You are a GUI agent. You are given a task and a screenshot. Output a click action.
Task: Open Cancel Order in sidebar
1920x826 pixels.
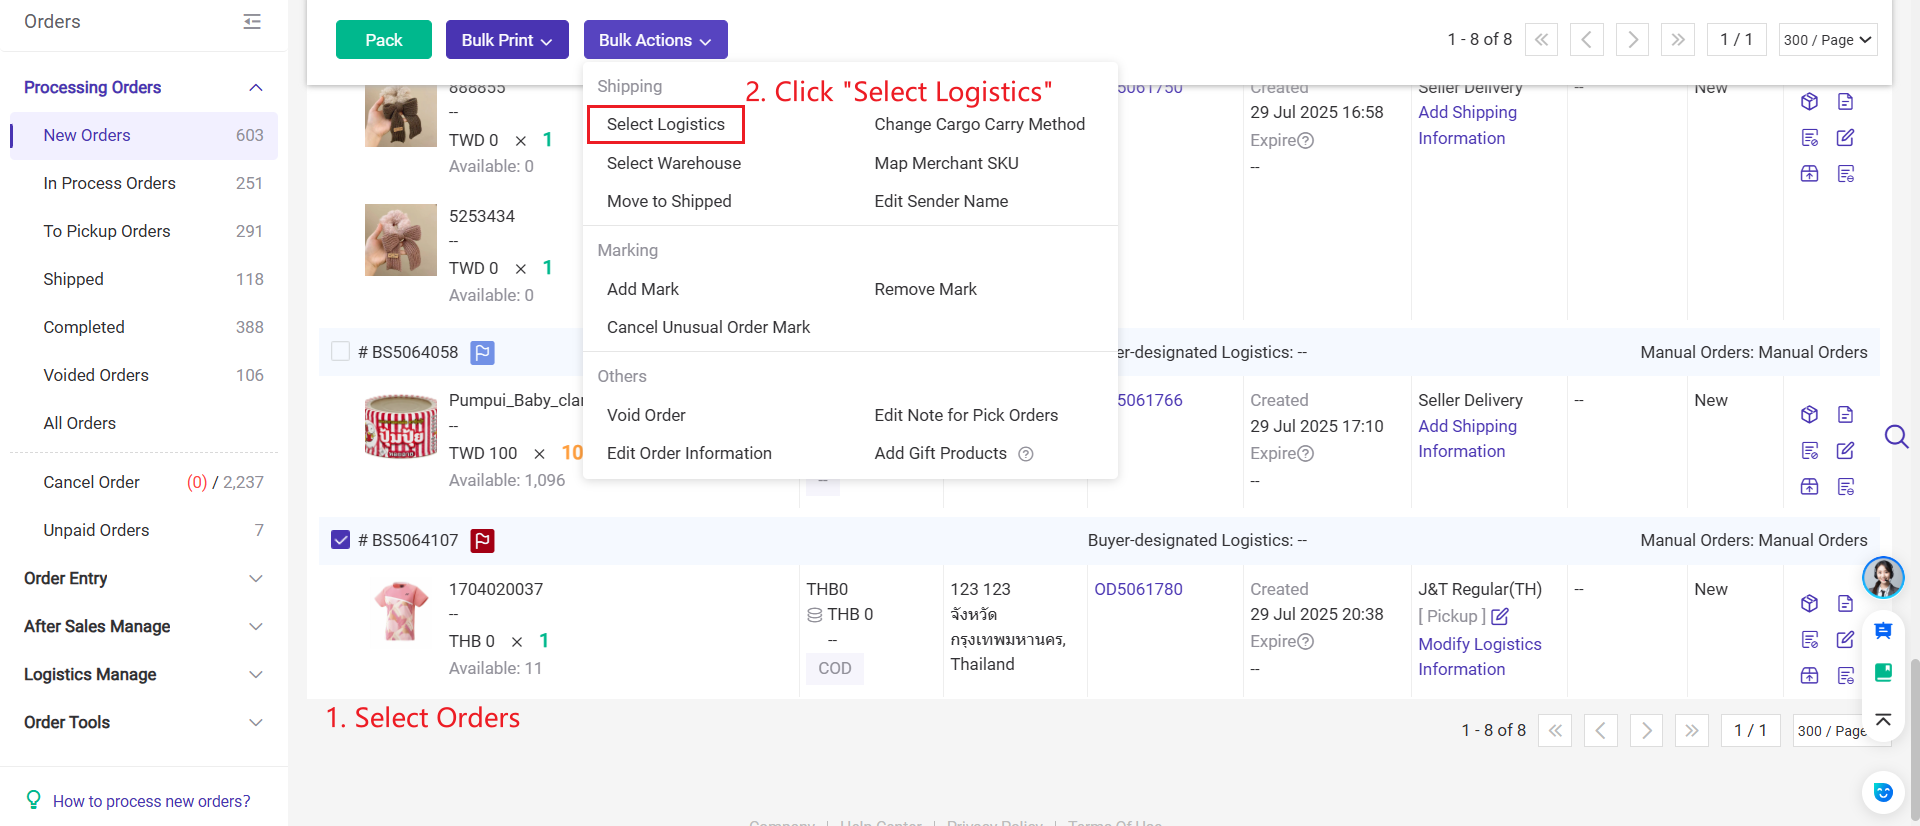[x=144, y=482]
